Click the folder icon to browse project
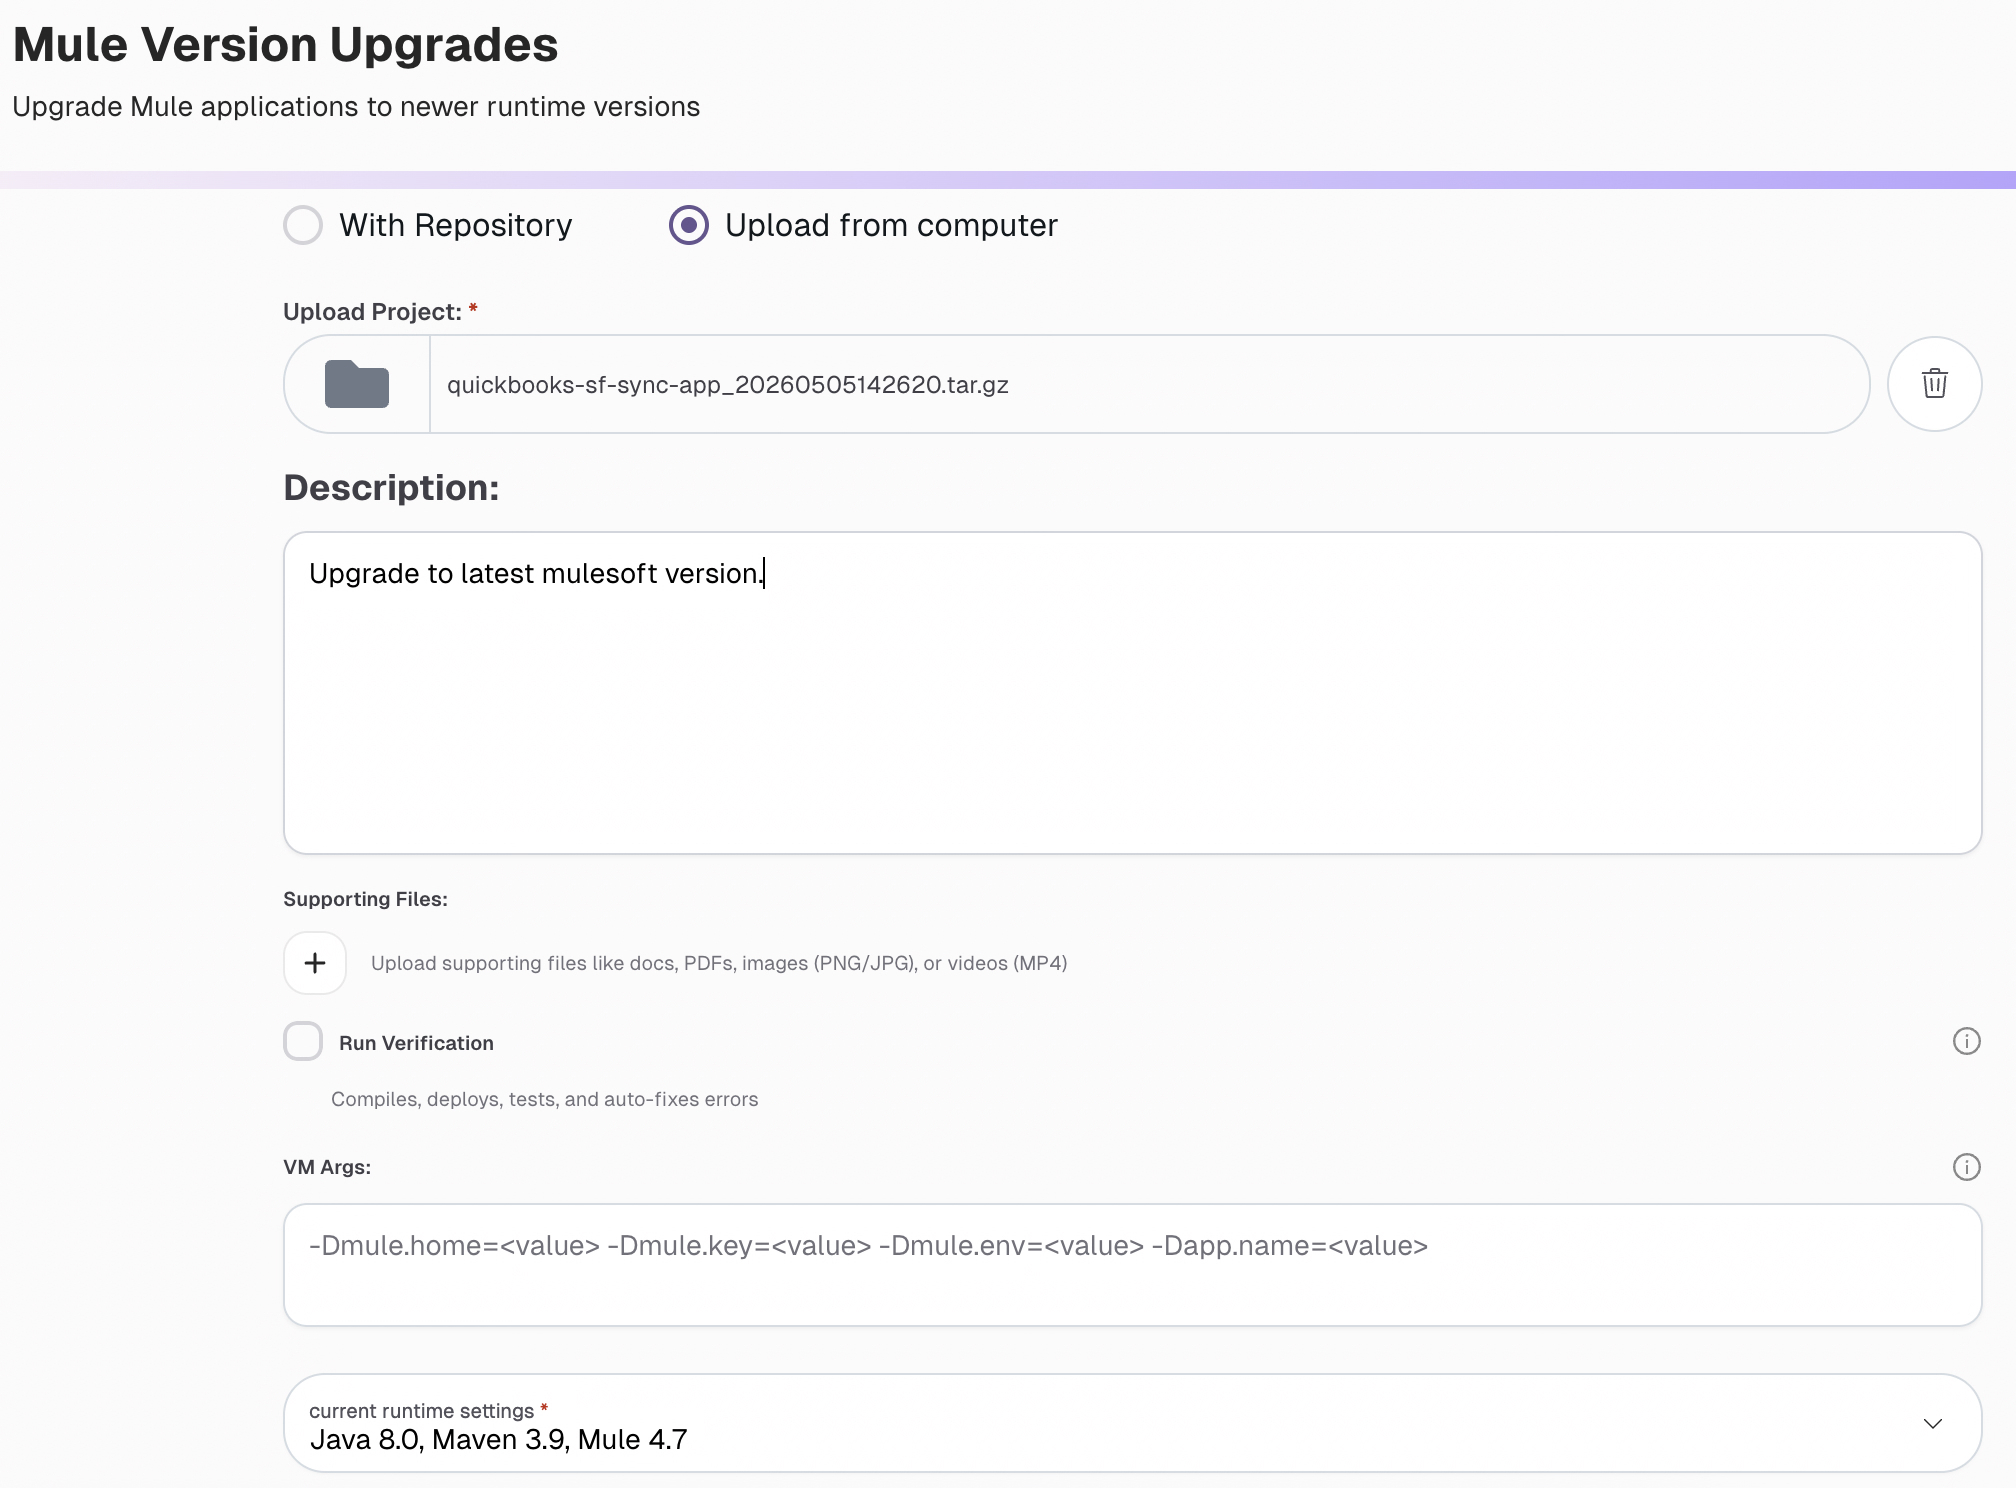The width and height of the screenshot is (2016, 1488). pyautogui.click(x=357, y=384)
